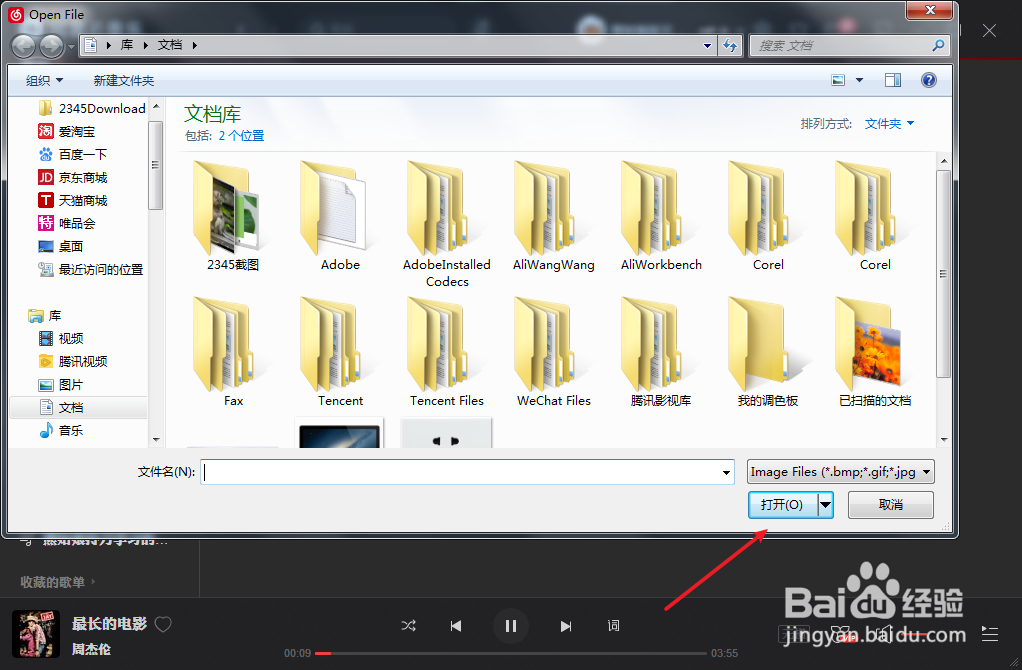Select the 腾讯影视库 folder
This screenshot has width=1022, height=670.
tap(661, 352)
